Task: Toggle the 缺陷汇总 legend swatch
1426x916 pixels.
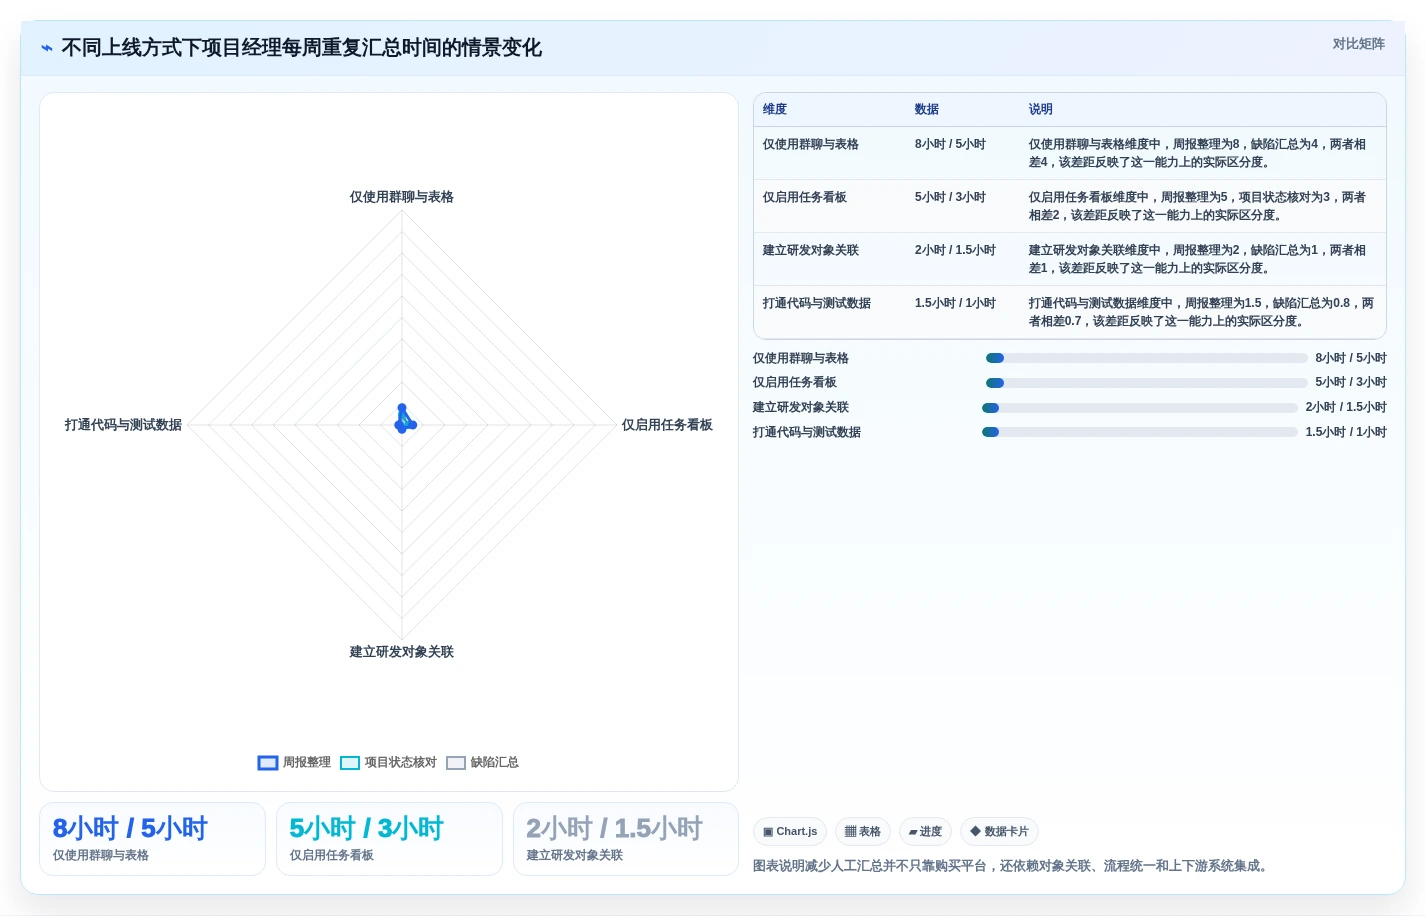Action: 456,763
